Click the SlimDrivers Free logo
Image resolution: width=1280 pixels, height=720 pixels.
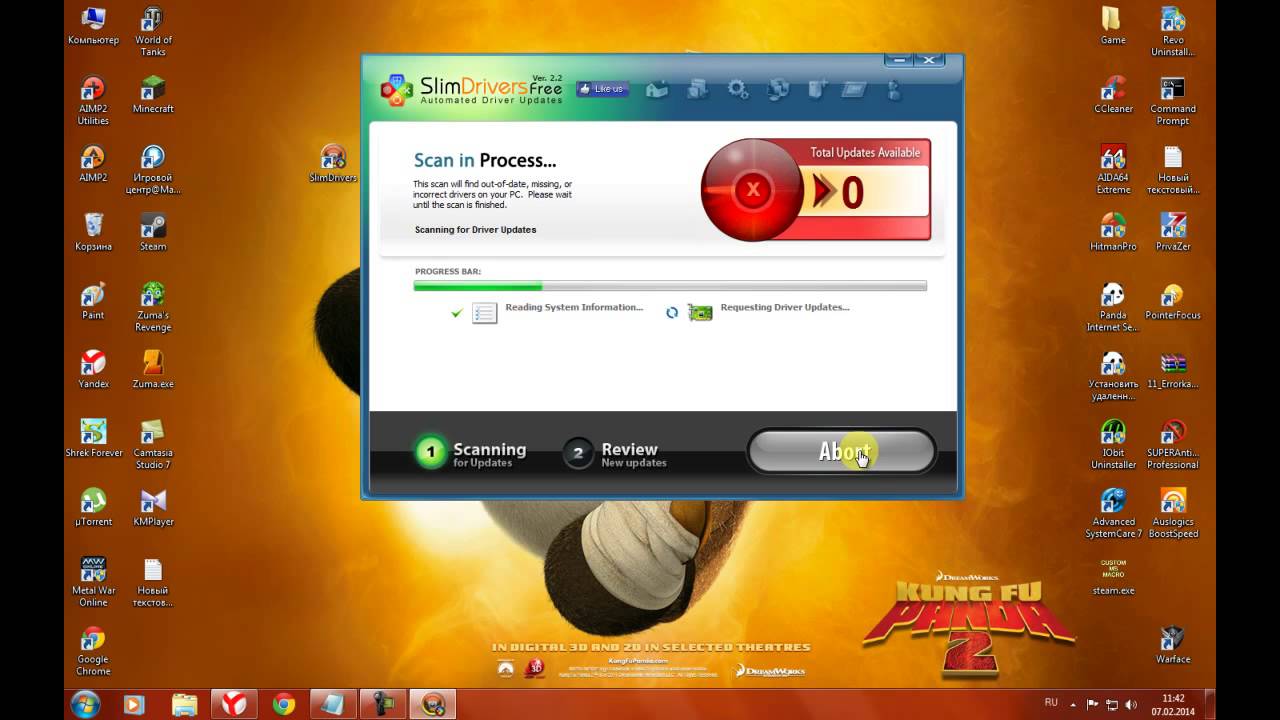tap(471, 89)
